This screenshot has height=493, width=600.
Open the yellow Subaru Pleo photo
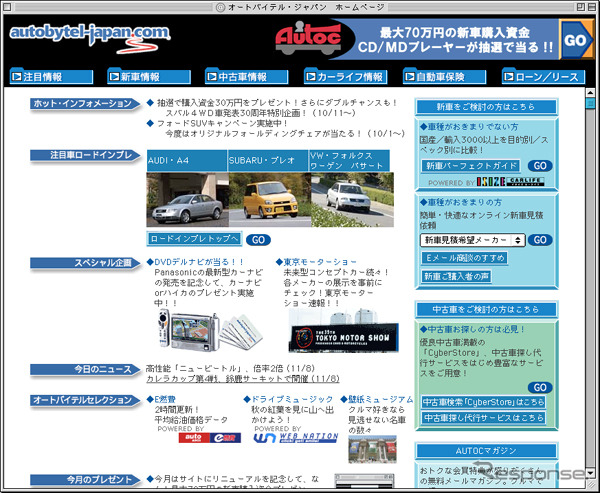(270, 200)
